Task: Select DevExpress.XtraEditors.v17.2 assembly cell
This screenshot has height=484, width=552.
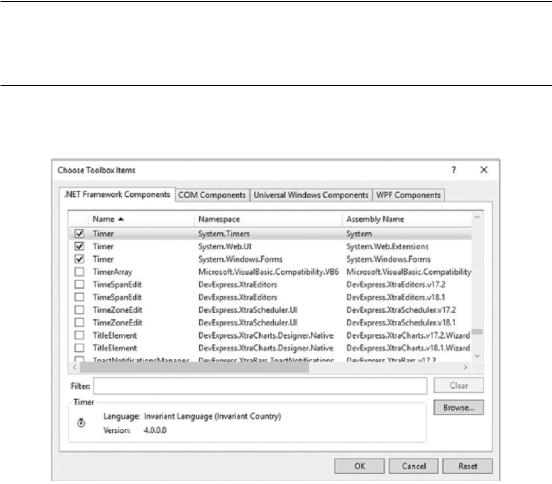Action: 396,284
